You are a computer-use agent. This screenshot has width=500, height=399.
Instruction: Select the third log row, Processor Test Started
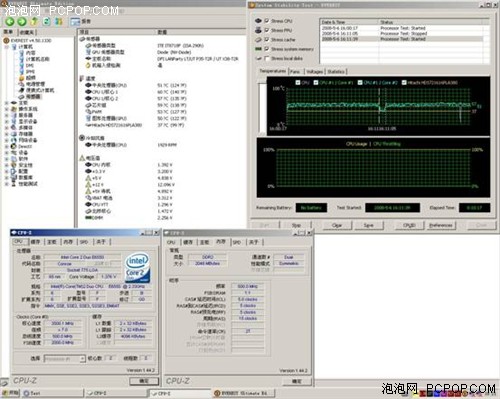tap(402, 39)
